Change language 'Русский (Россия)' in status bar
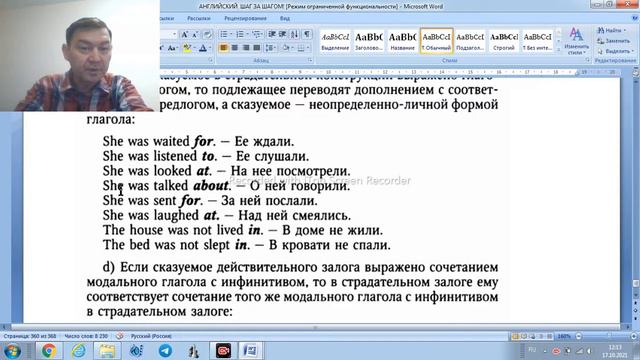 (151, 336)
